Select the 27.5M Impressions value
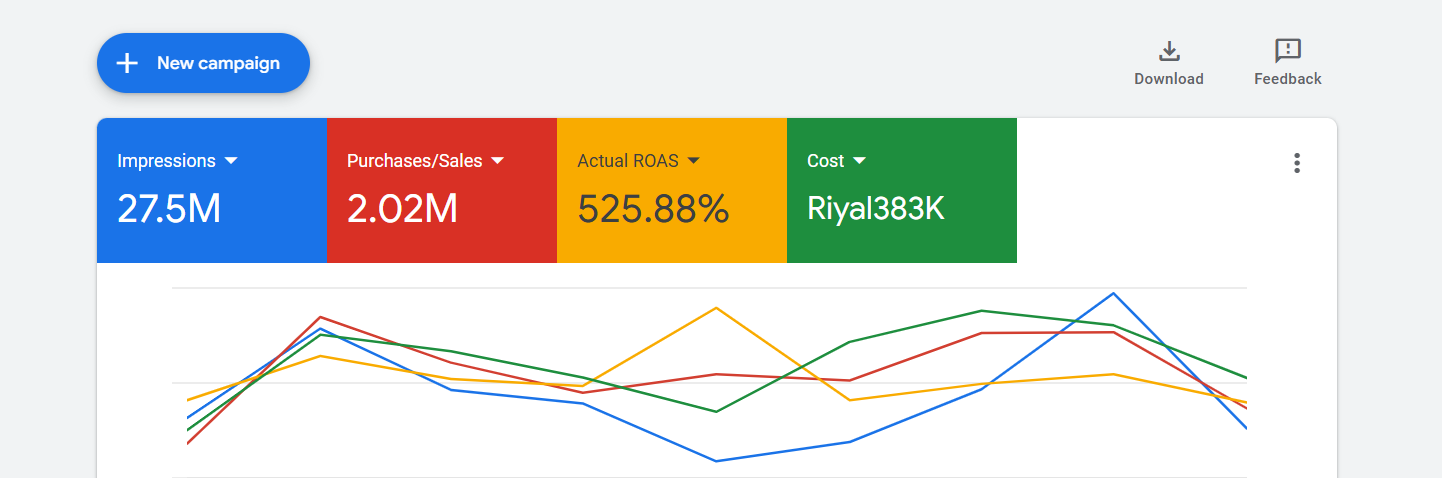1442x478 pixels. (x=168, y=209)
